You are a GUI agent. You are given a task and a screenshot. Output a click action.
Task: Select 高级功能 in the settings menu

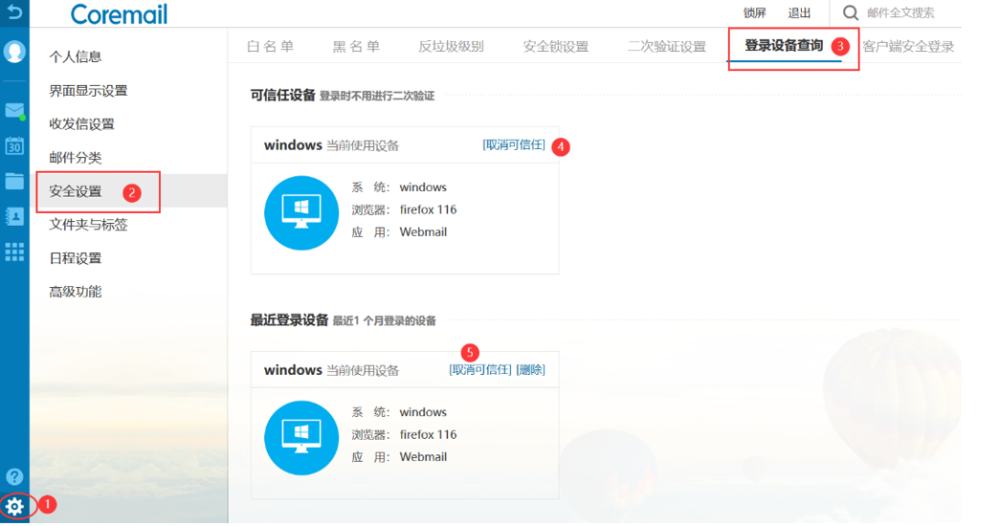[x=76, y=292]
